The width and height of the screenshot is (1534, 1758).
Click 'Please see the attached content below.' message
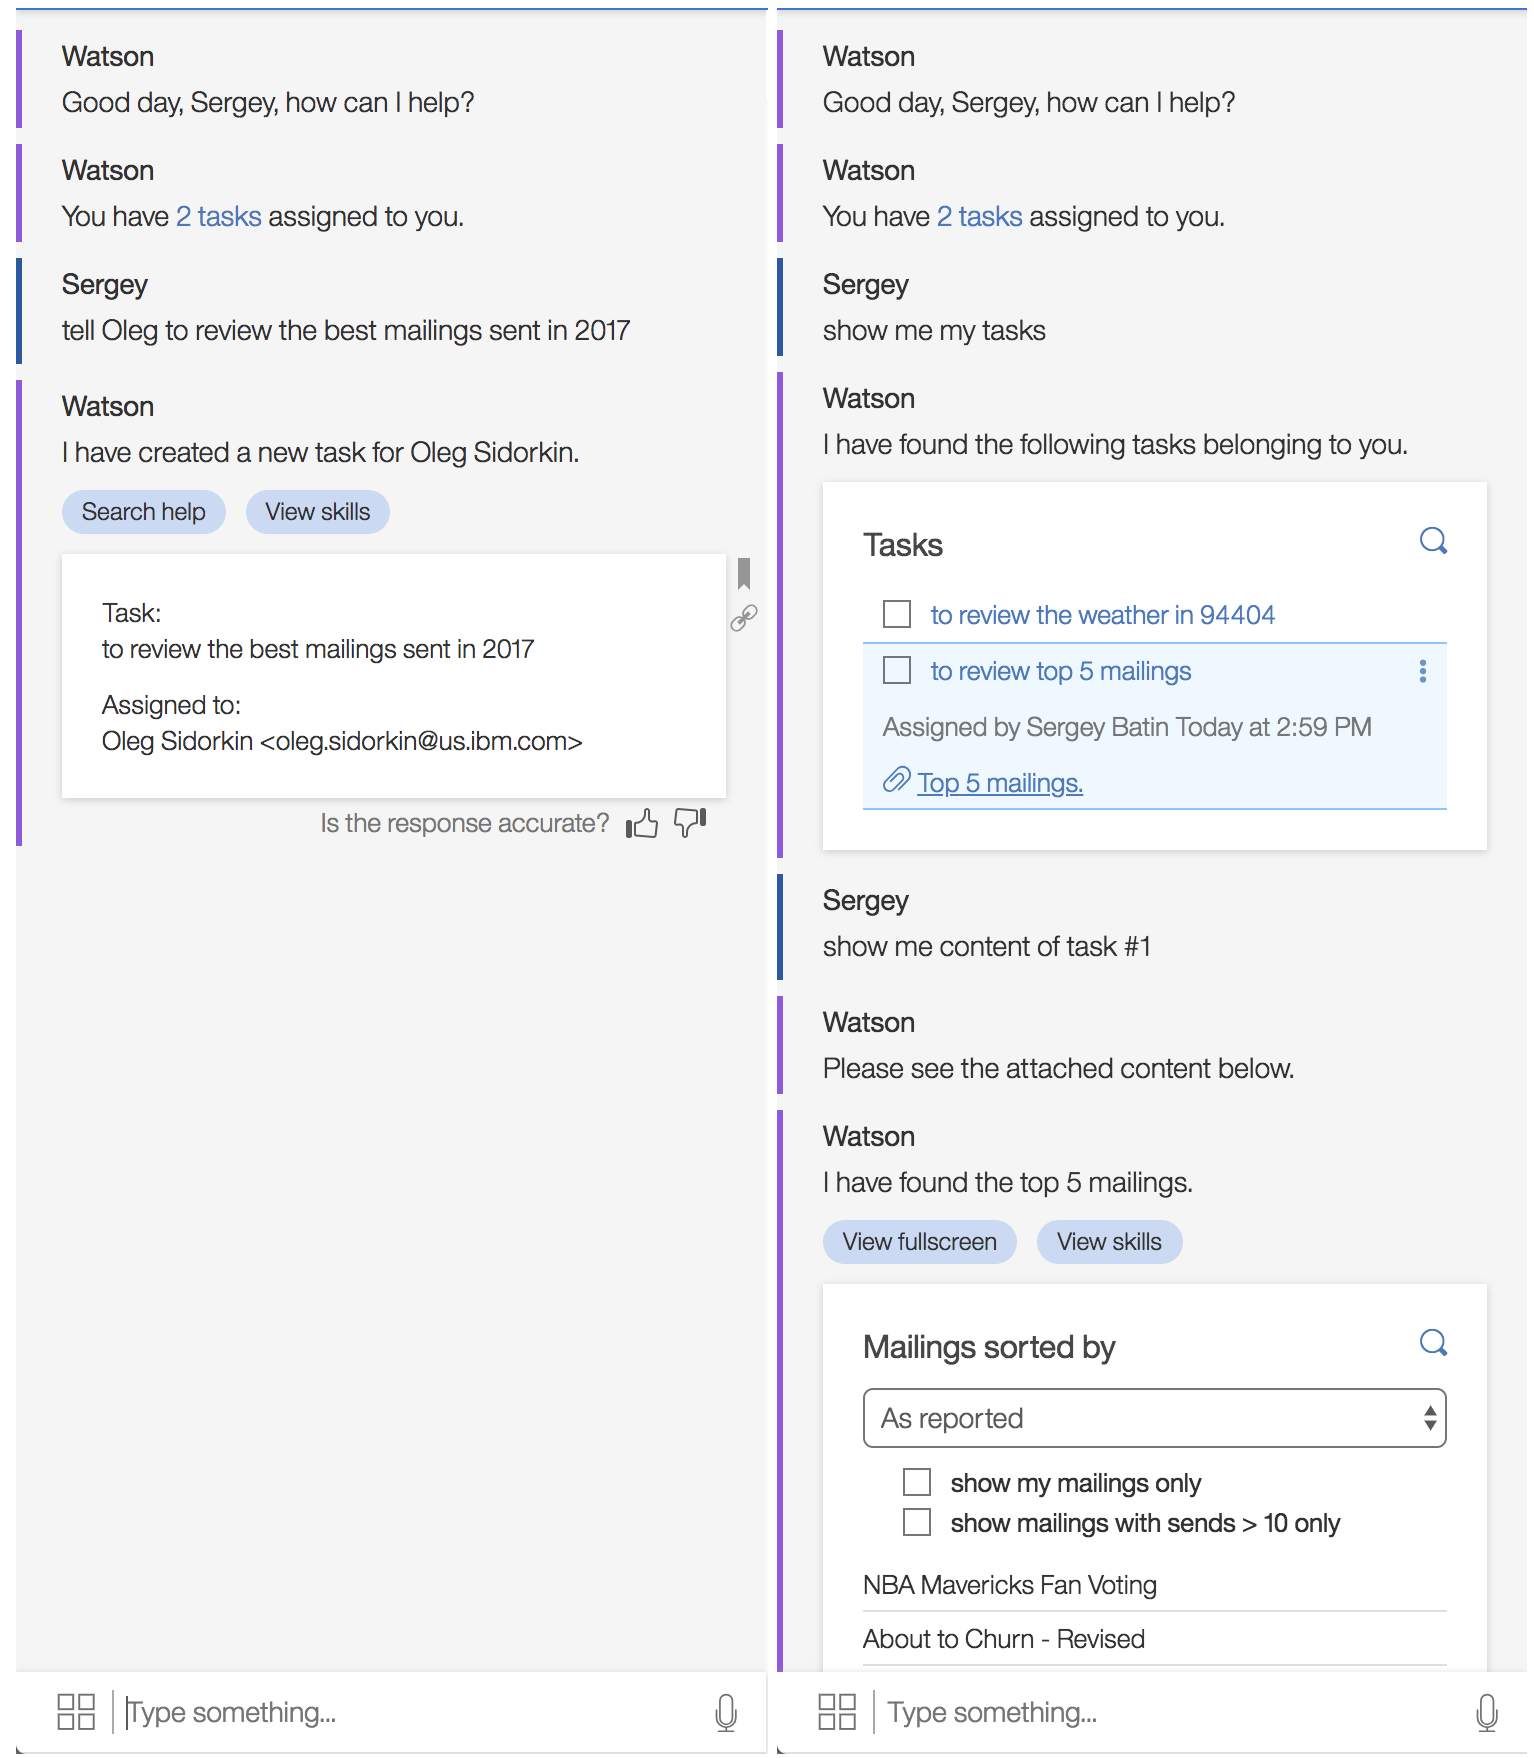1058,1069
